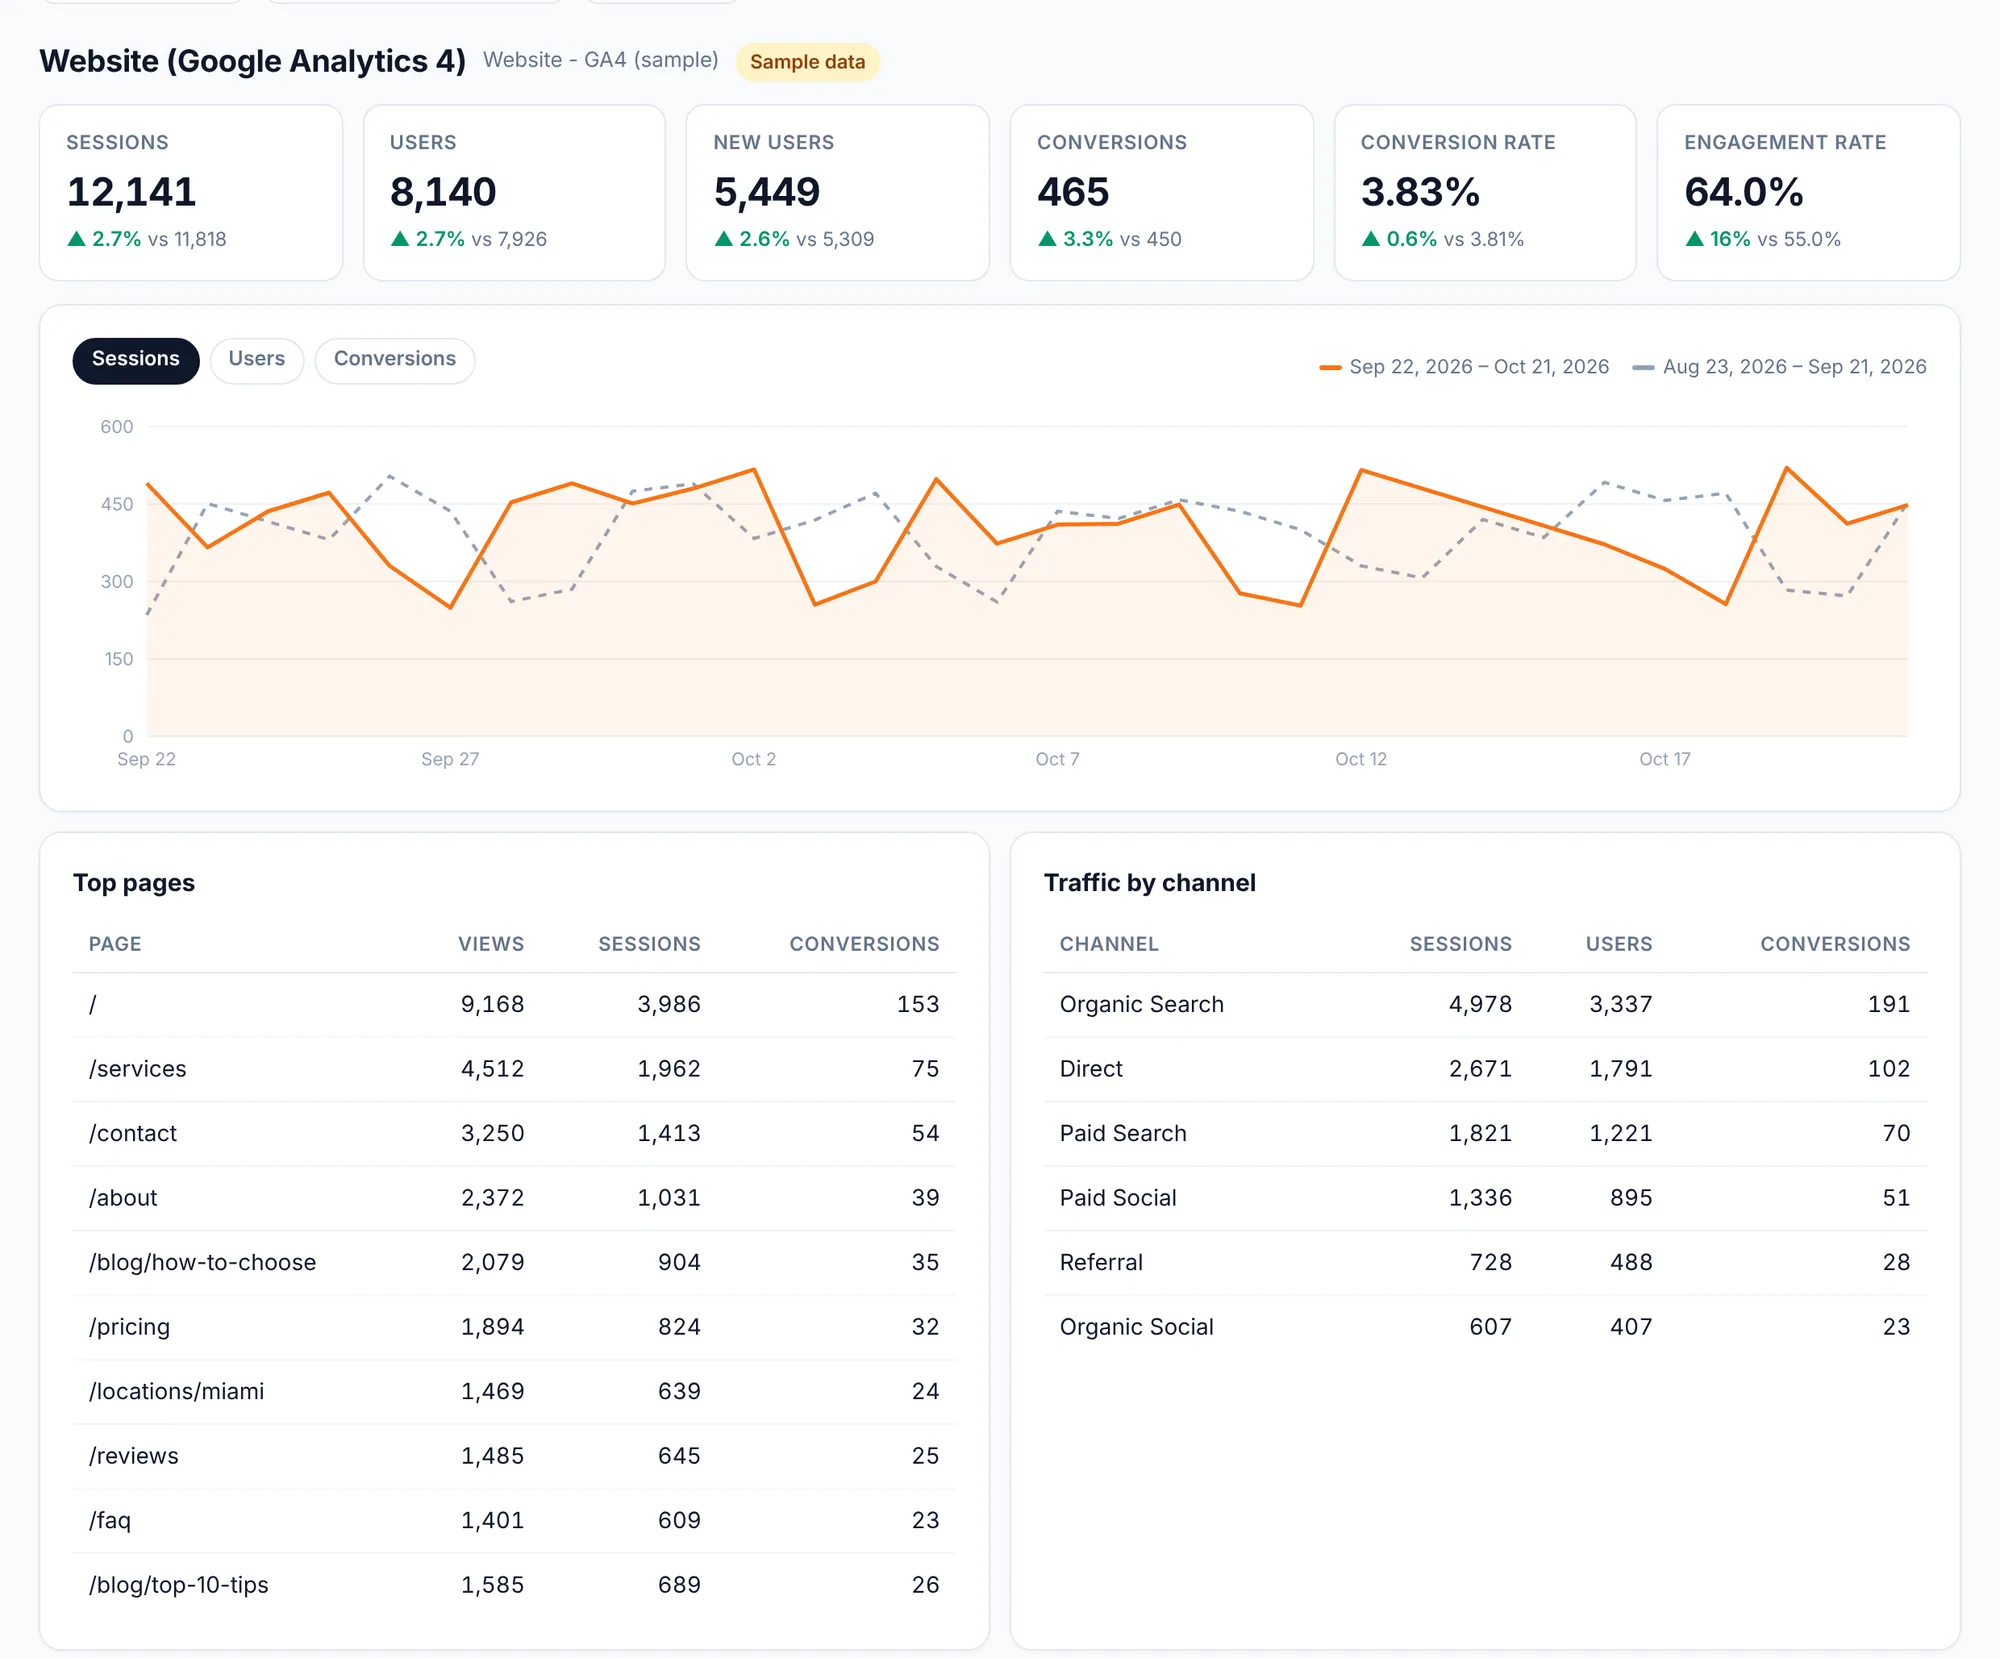Click the gray previous period legend swatch
The height and width of the screenshot is (1658, 2000).
(x=1643, y=368)
